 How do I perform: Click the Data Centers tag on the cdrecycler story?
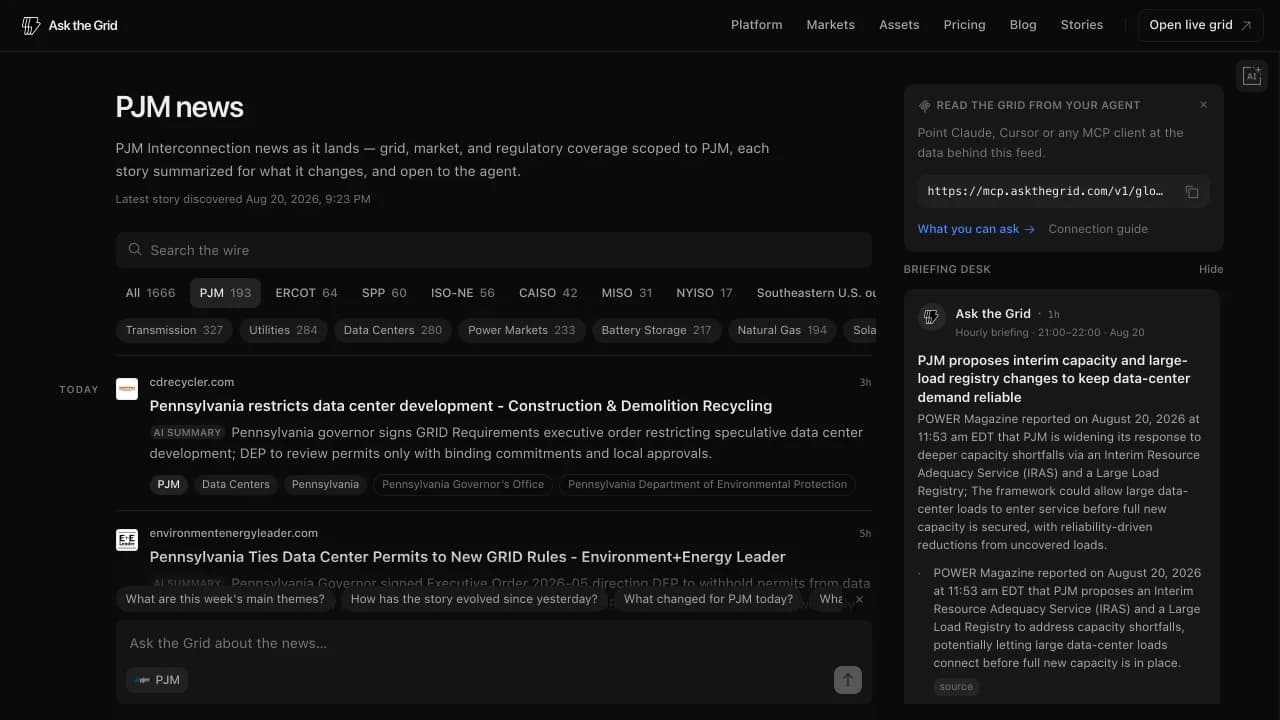click(236, 484)
